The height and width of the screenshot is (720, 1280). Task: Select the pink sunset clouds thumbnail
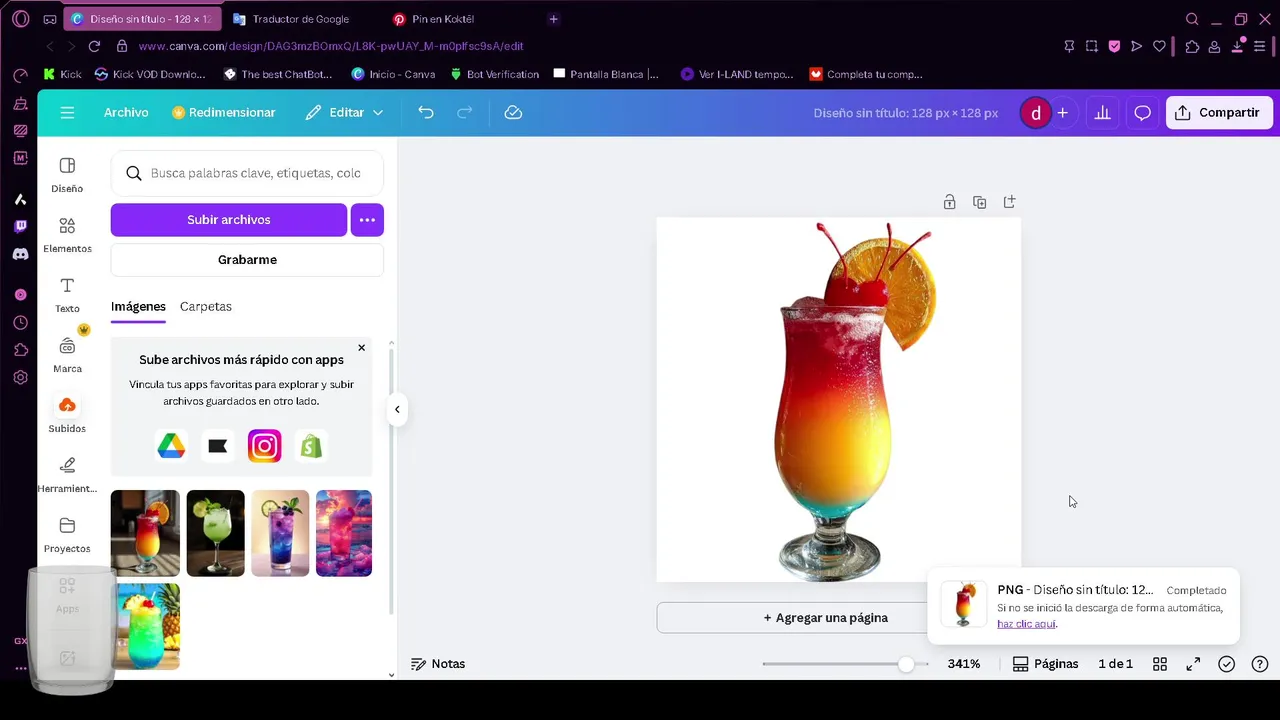344,533
